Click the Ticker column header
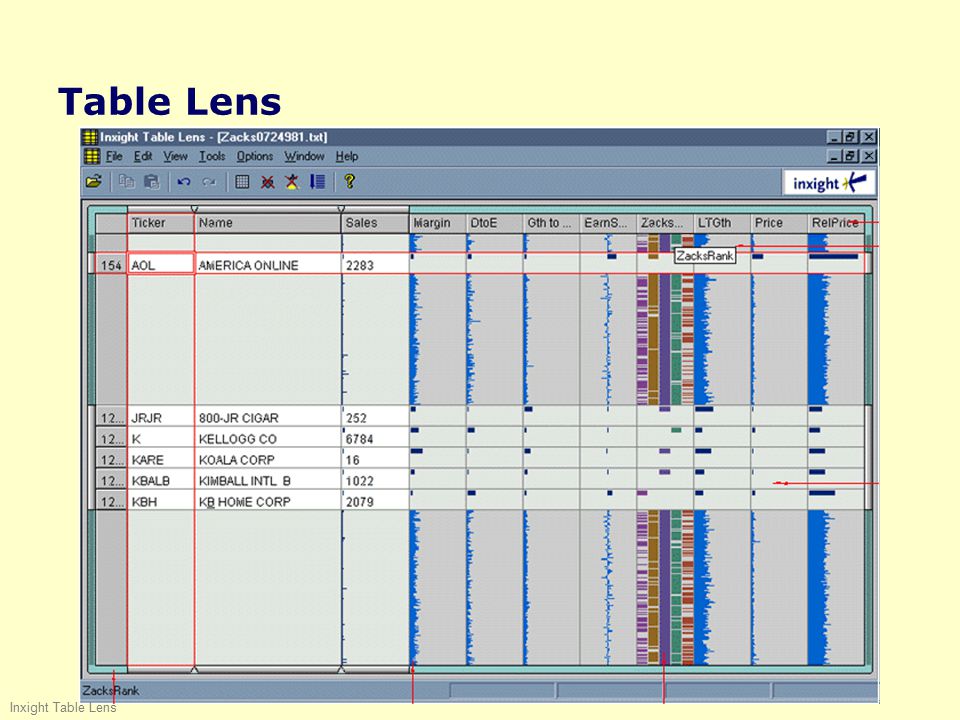 tap(161, 223)
